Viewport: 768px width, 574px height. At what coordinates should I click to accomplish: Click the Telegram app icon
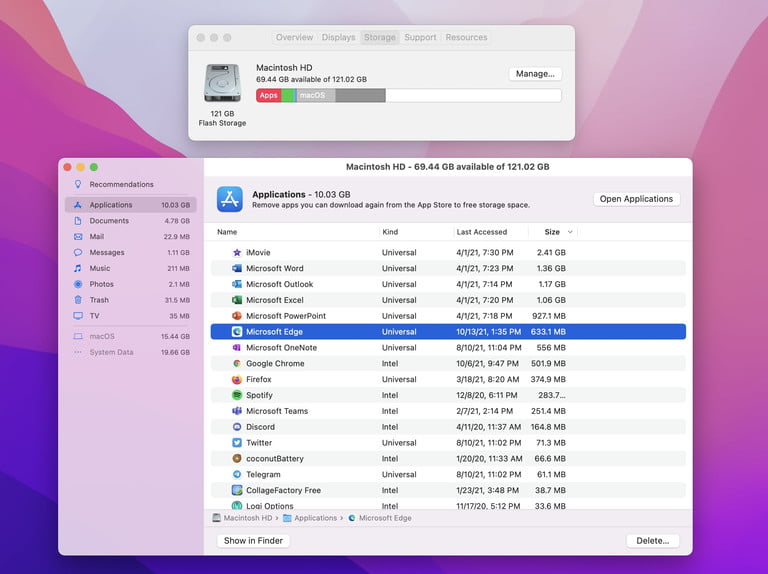pos(237,475)
